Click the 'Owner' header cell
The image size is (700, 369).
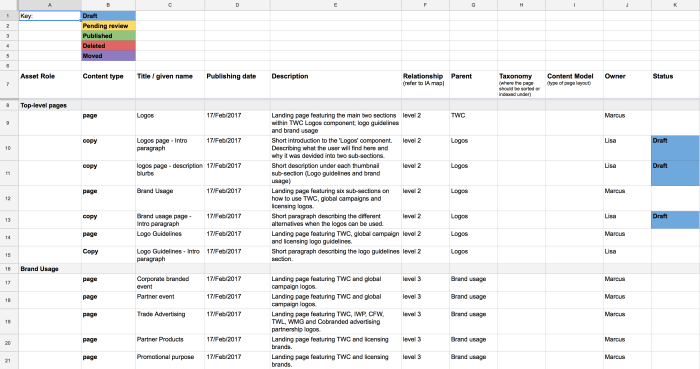(x=627, y=84)
